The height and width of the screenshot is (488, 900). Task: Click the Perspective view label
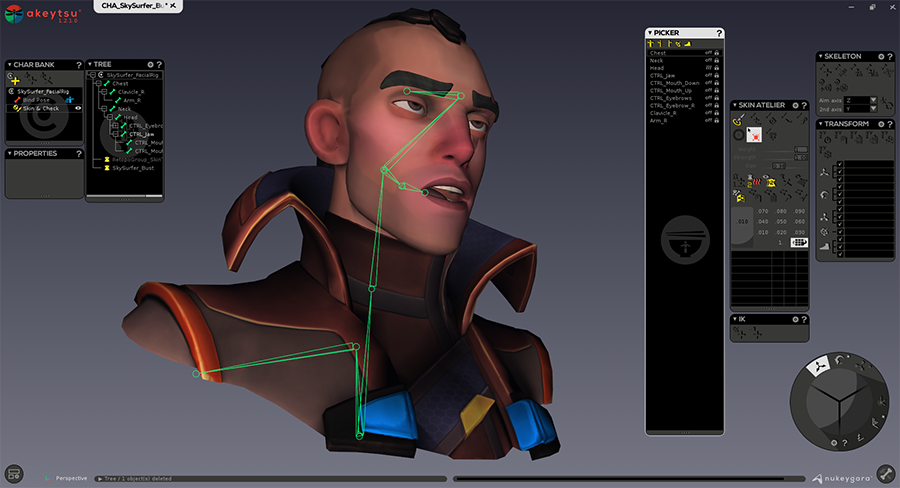[71, 478]
